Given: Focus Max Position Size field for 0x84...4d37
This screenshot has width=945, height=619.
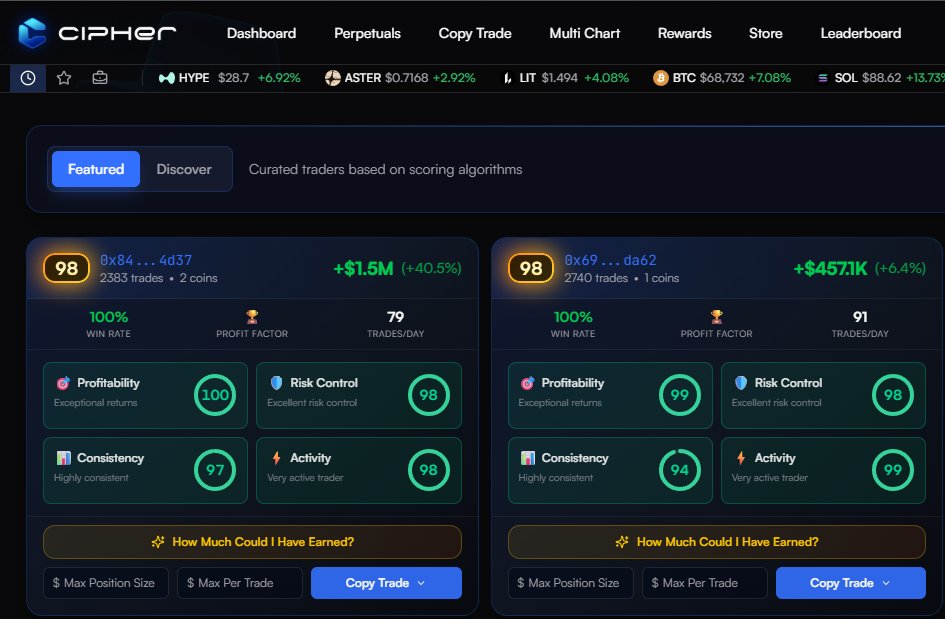Looking at the screenshot, I should 106,583.
